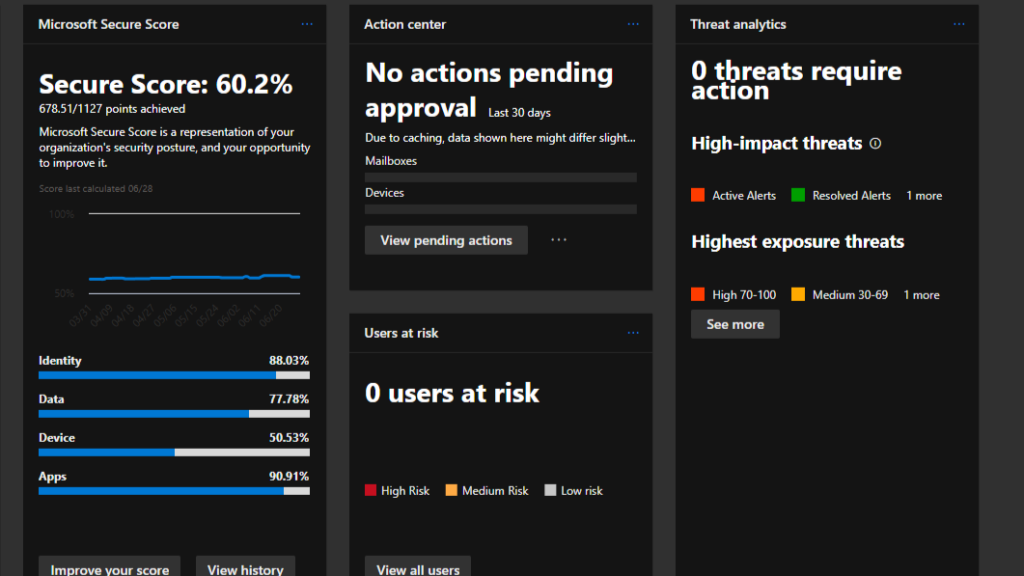Viewport: 1024px width, 576px height.
Task: Click the Secure Score trend line chart
Action: pos(195,278)
